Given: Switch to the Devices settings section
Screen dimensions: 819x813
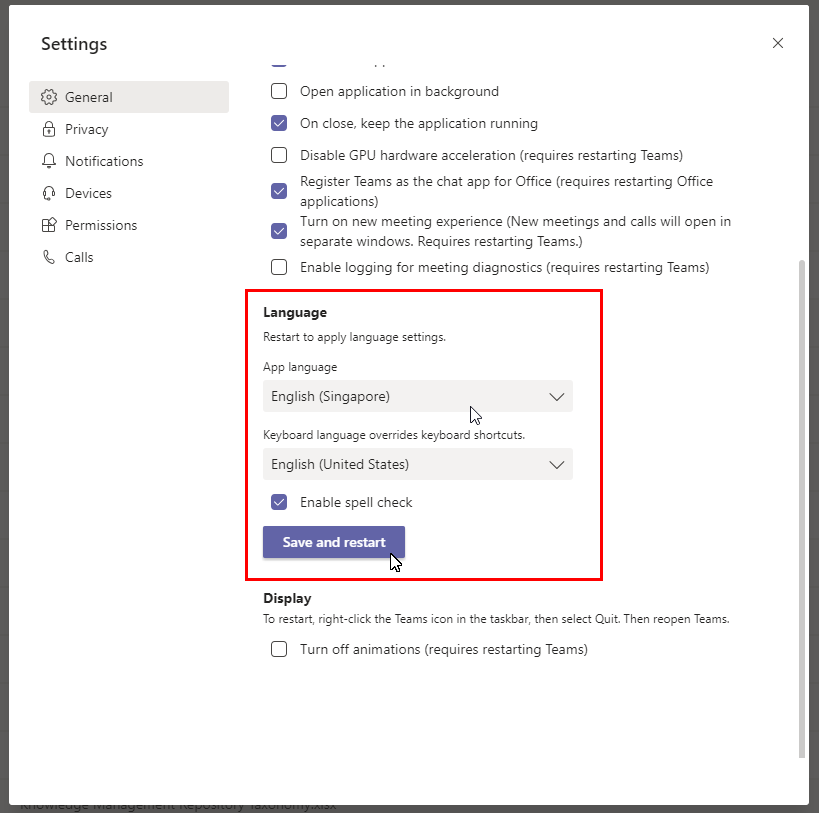Looking at the screenshot, I should 128,193.
